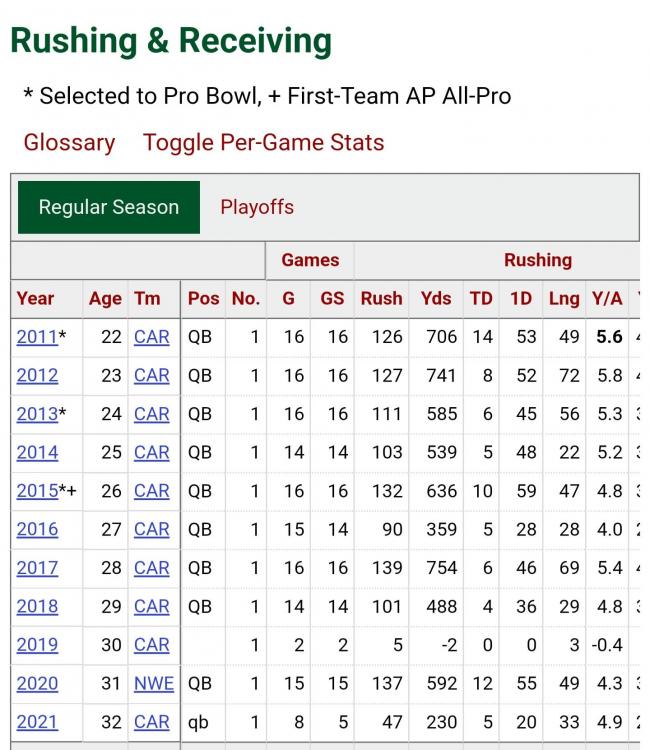Select the Regular Season tab
The image size is (650, 750).
[109, 208]
